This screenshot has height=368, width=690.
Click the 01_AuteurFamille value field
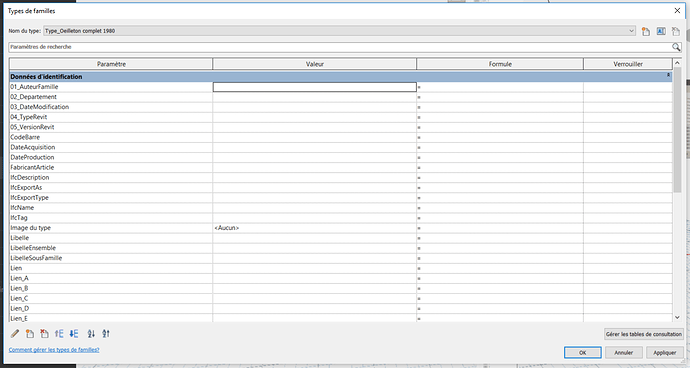point(315,87)
